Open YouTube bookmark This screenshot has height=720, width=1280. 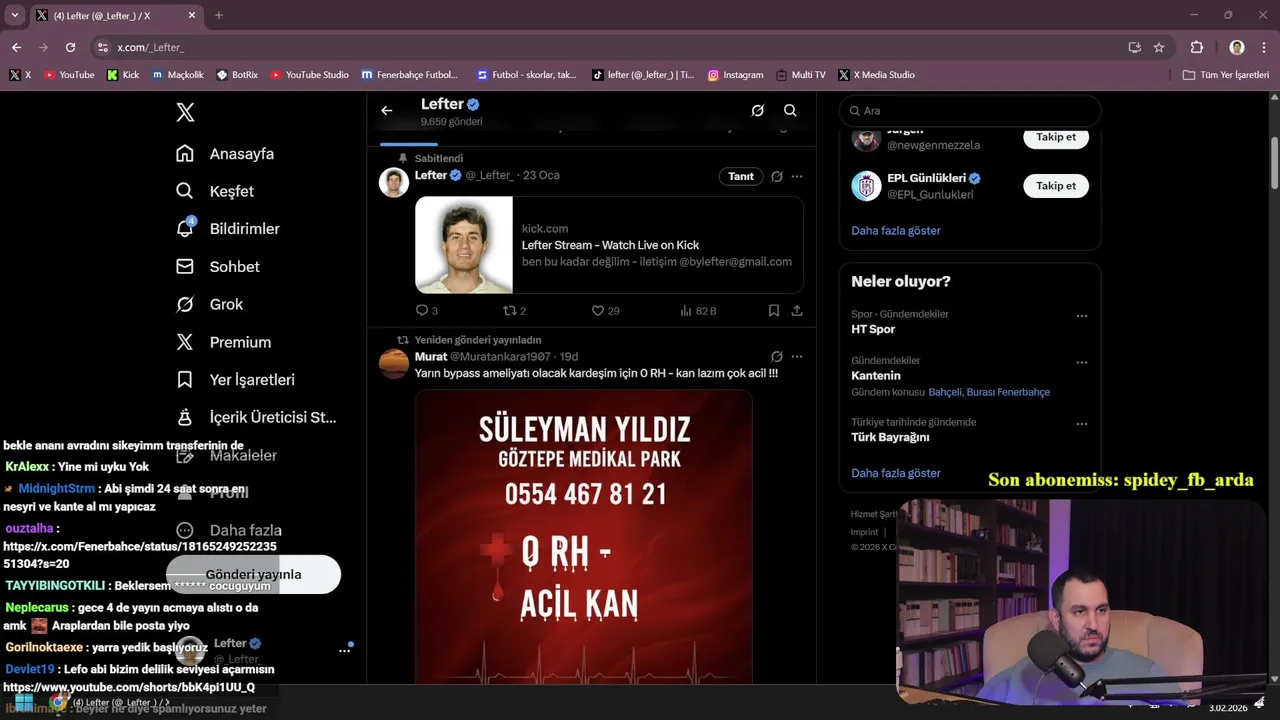coord(69,75)
